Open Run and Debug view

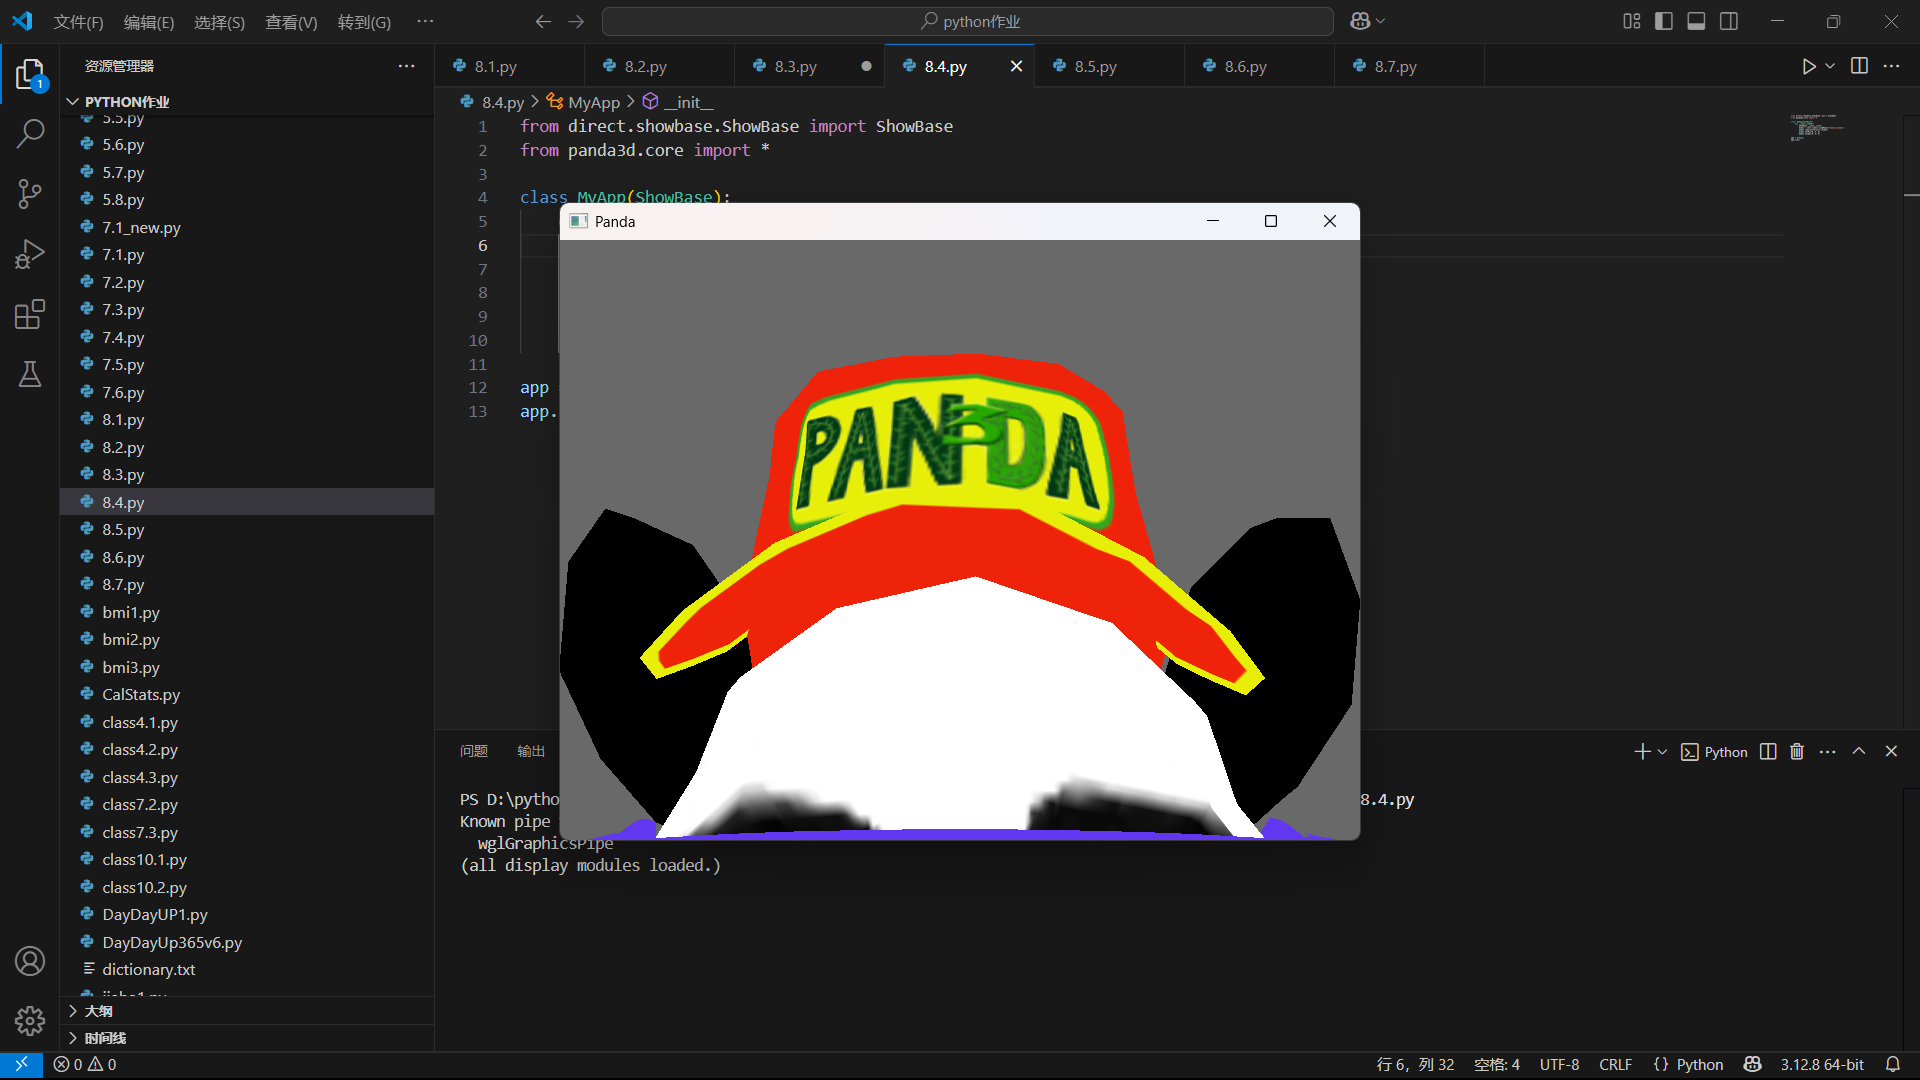[30, 254]
